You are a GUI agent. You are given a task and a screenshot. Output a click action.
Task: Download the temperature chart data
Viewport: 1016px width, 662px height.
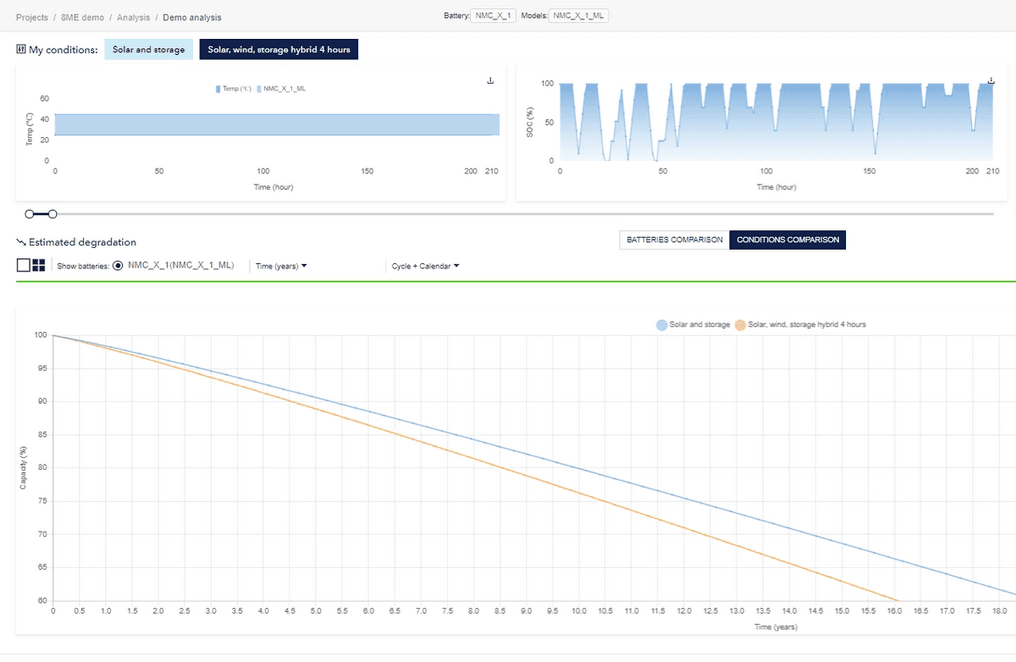(489, 80)
